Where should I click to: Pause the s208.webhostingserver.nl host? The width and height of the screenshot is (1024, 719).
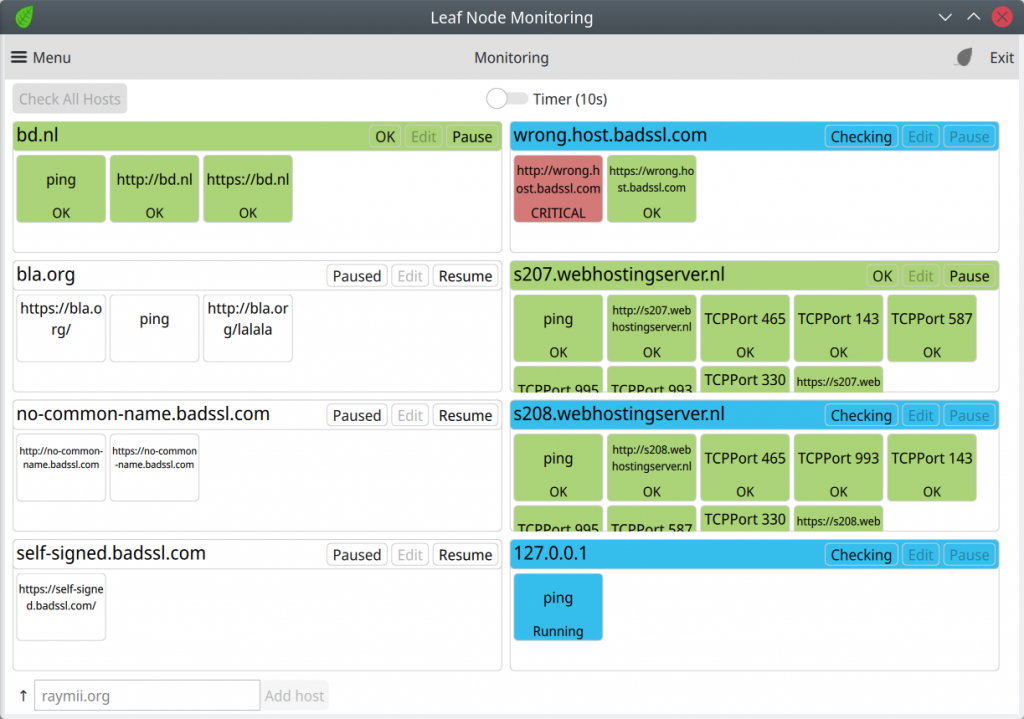pos(969,415)
